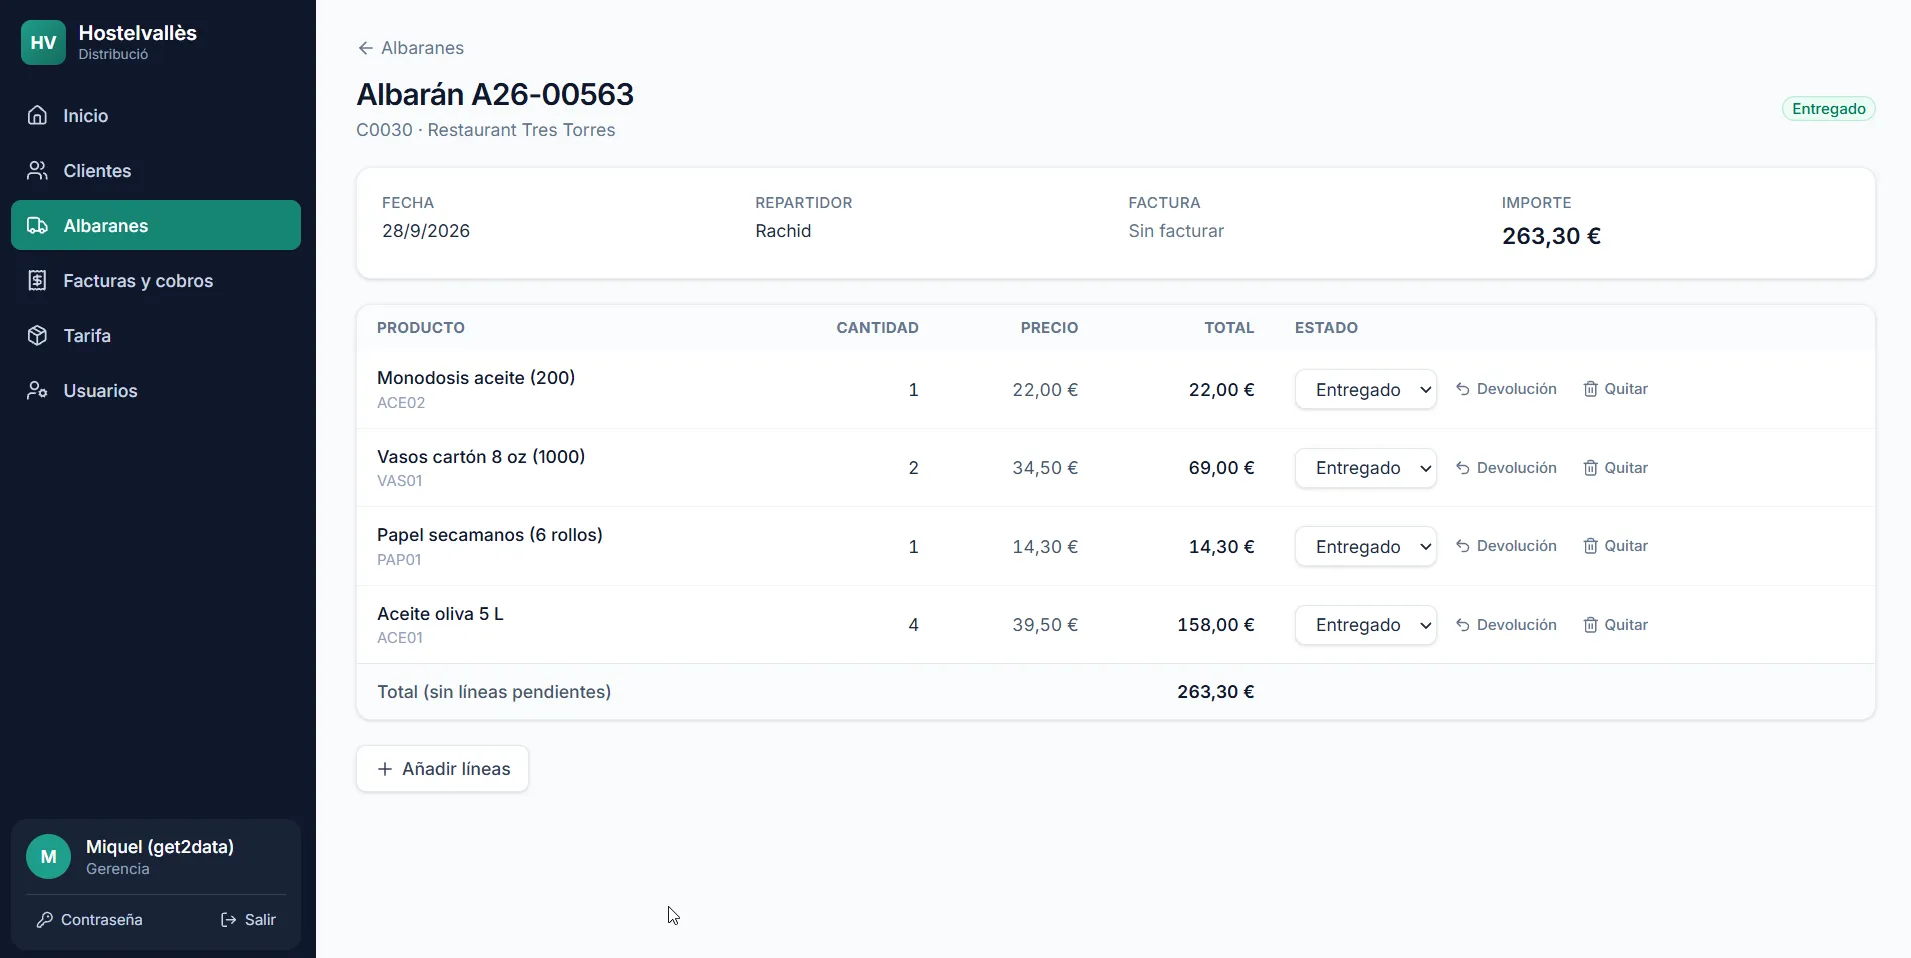Screen dimensions: 1911x958
Task: Click the Añadir líneas button
Action: [442, 769]
